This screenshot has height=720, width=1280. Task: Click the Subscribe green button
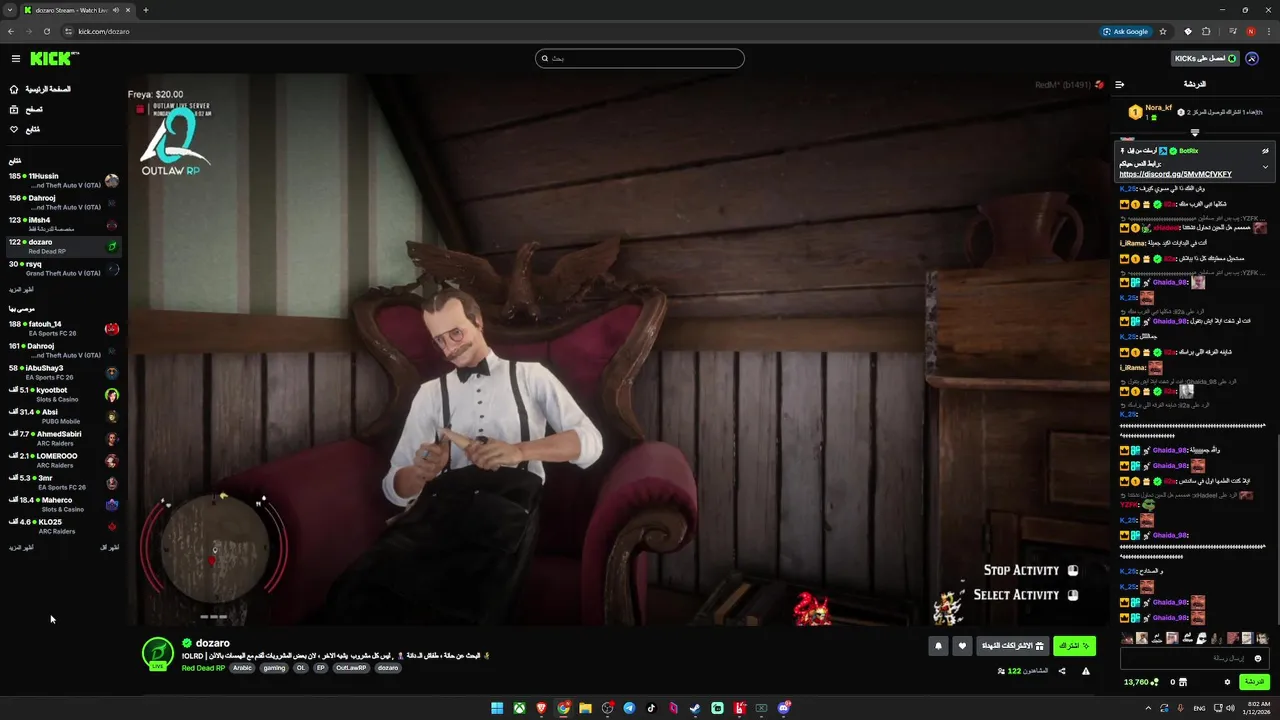1074,646
